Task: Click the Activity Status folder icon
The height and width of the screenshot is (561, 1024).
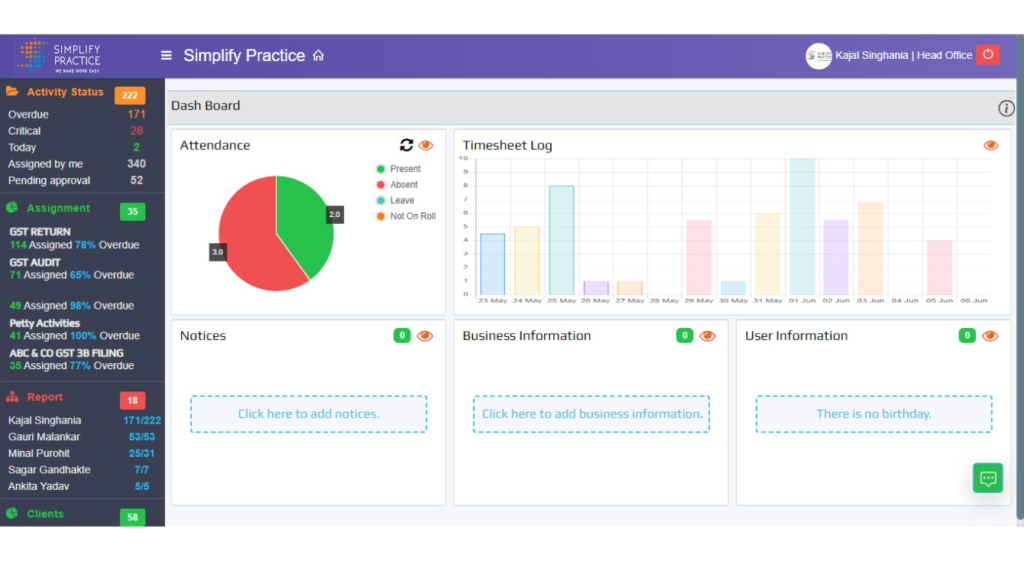Action: 12,91
